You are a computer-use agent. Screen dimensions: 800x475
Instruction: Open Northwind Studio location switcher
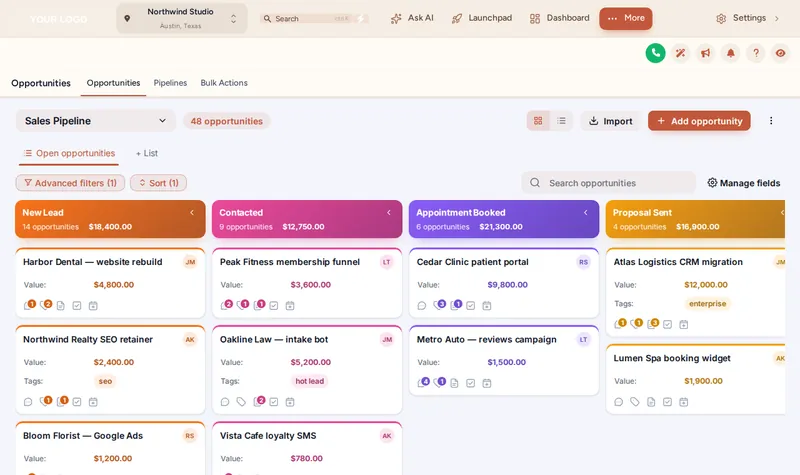pos(182,18)
